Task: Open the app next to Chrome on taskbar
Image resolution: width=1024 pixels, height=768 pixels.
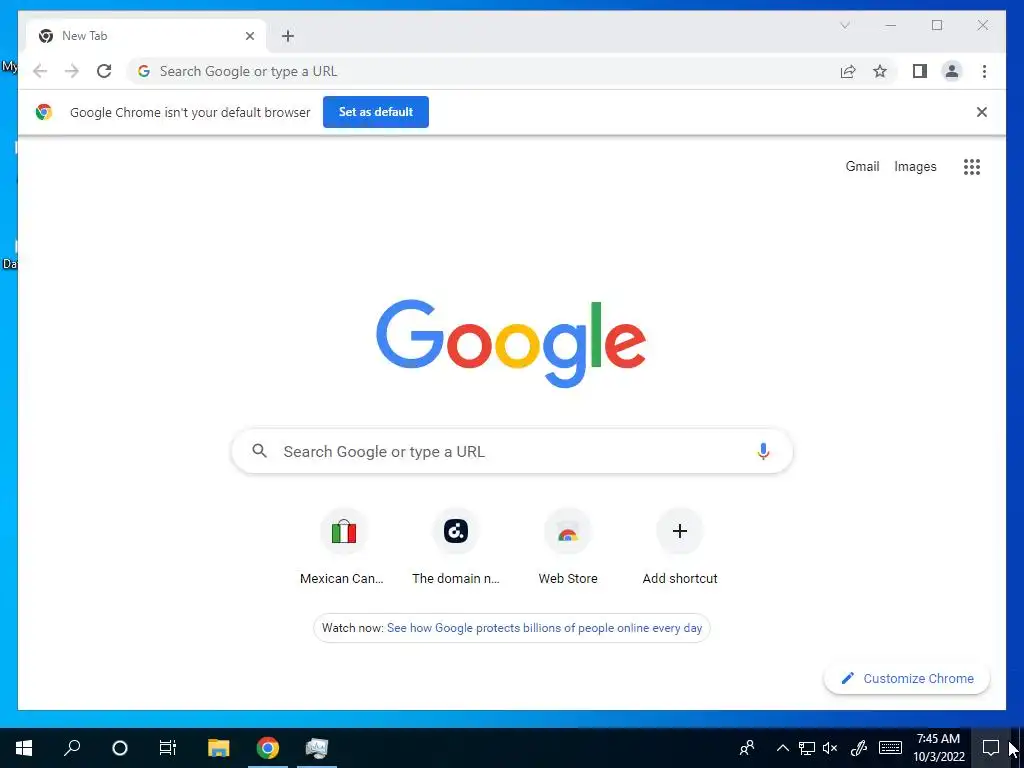Action: (x=317, y=748)
